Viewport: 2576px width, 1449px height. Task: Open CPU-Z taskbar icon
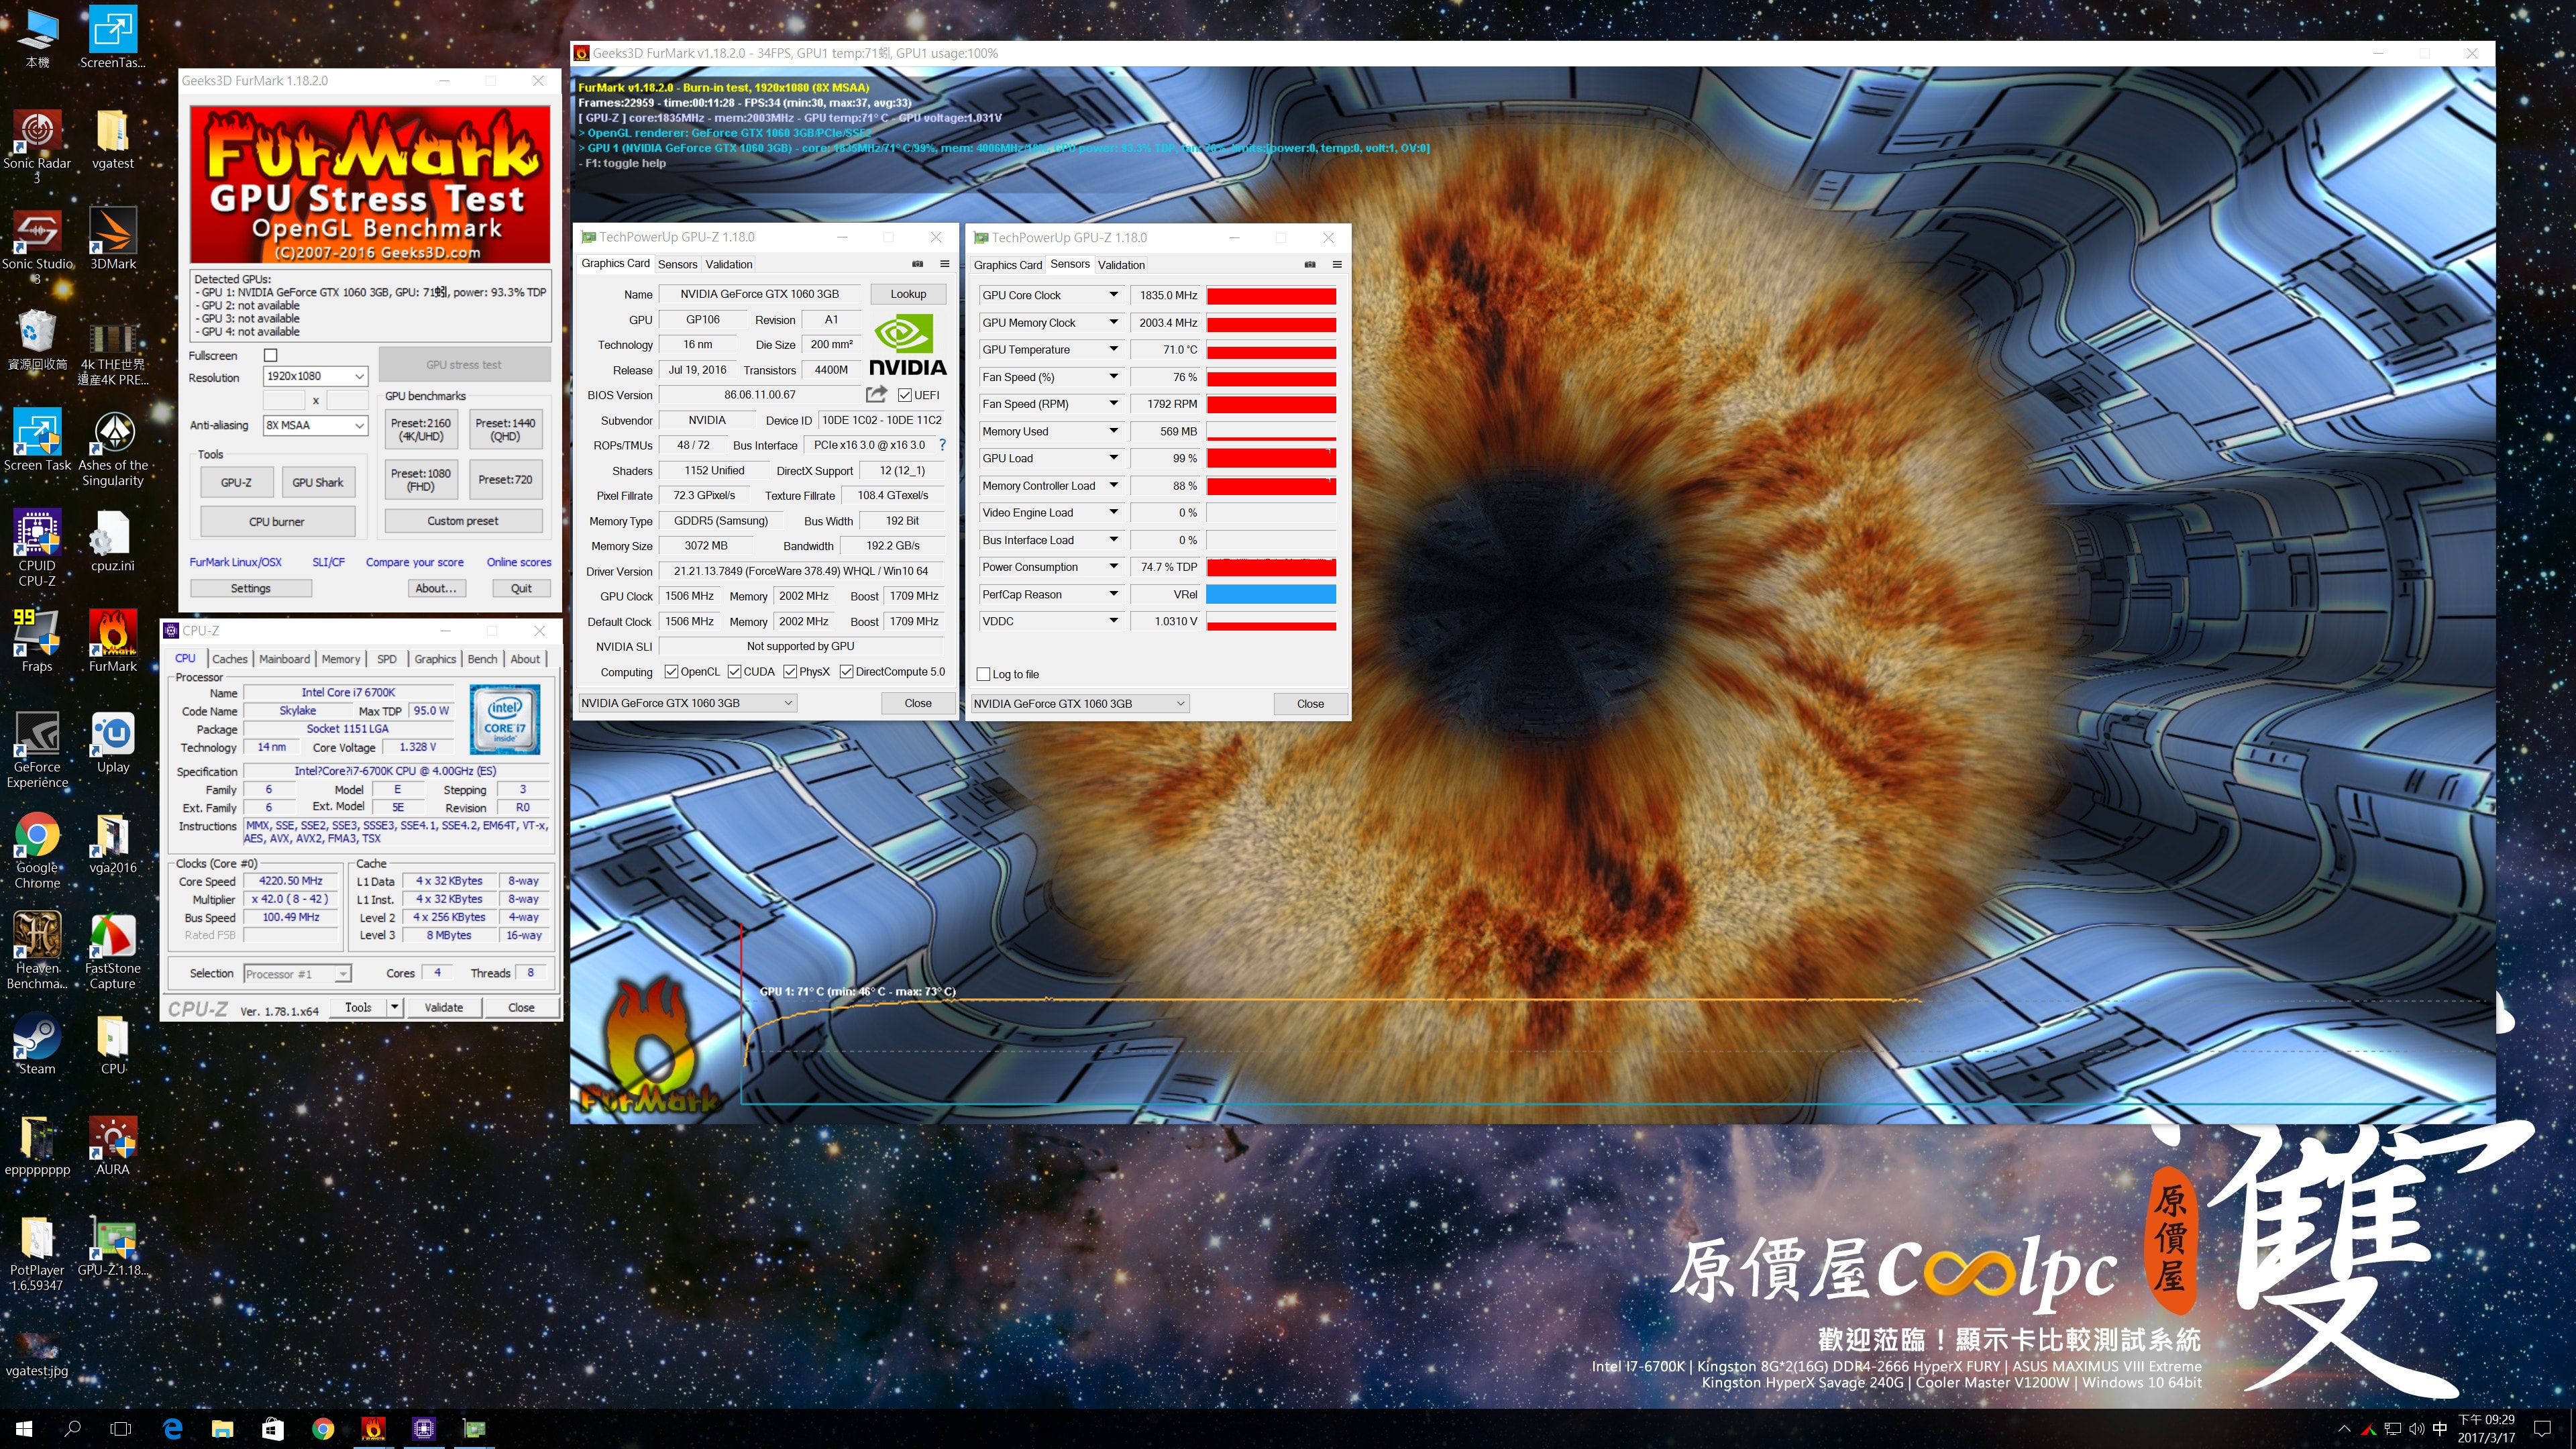423,1429
